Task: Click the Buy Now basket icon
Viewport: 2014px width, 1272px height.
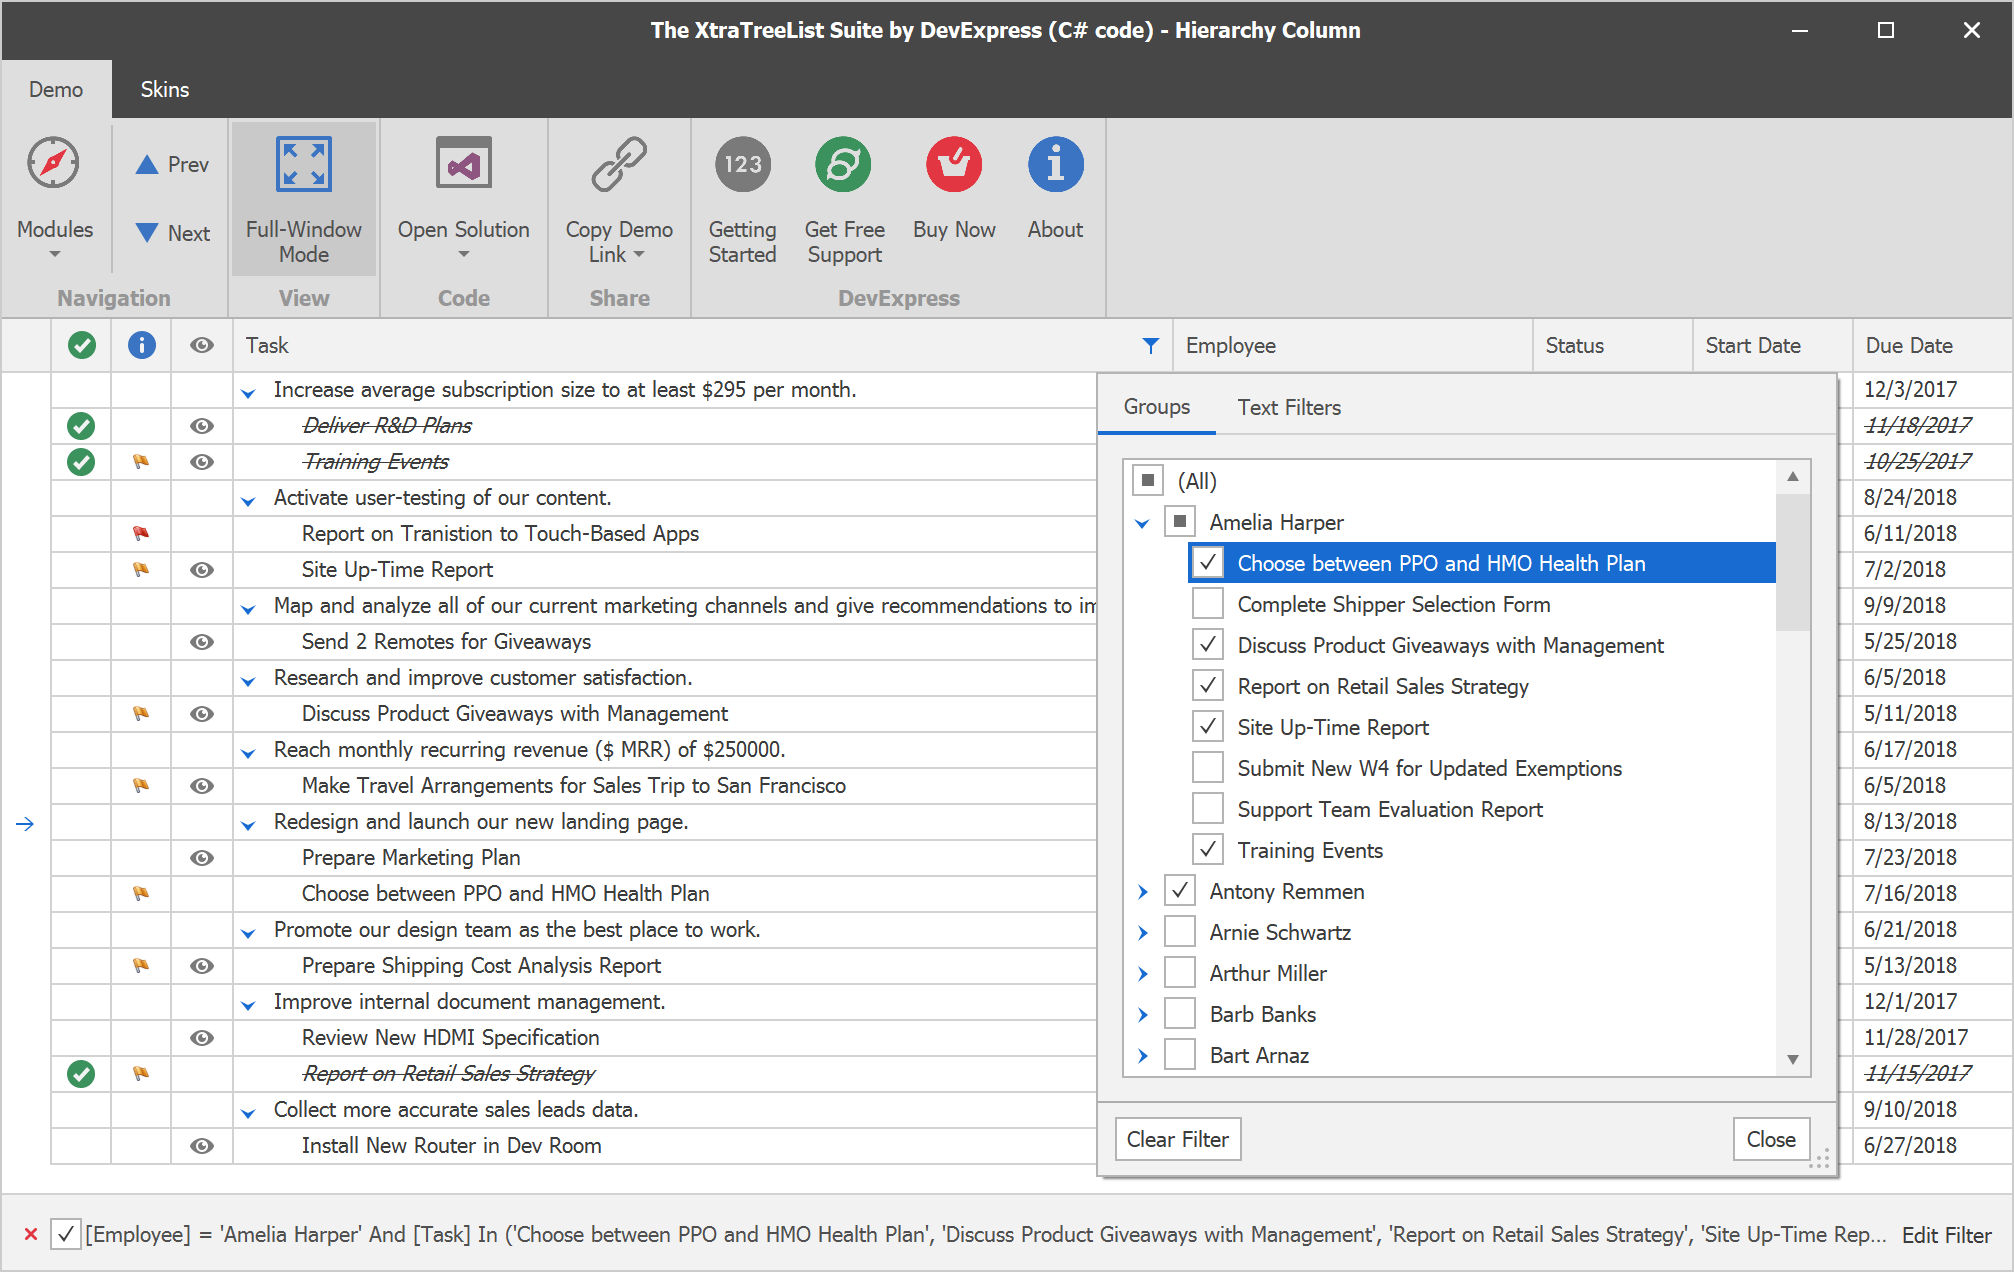Action: [x=953, y=165]
